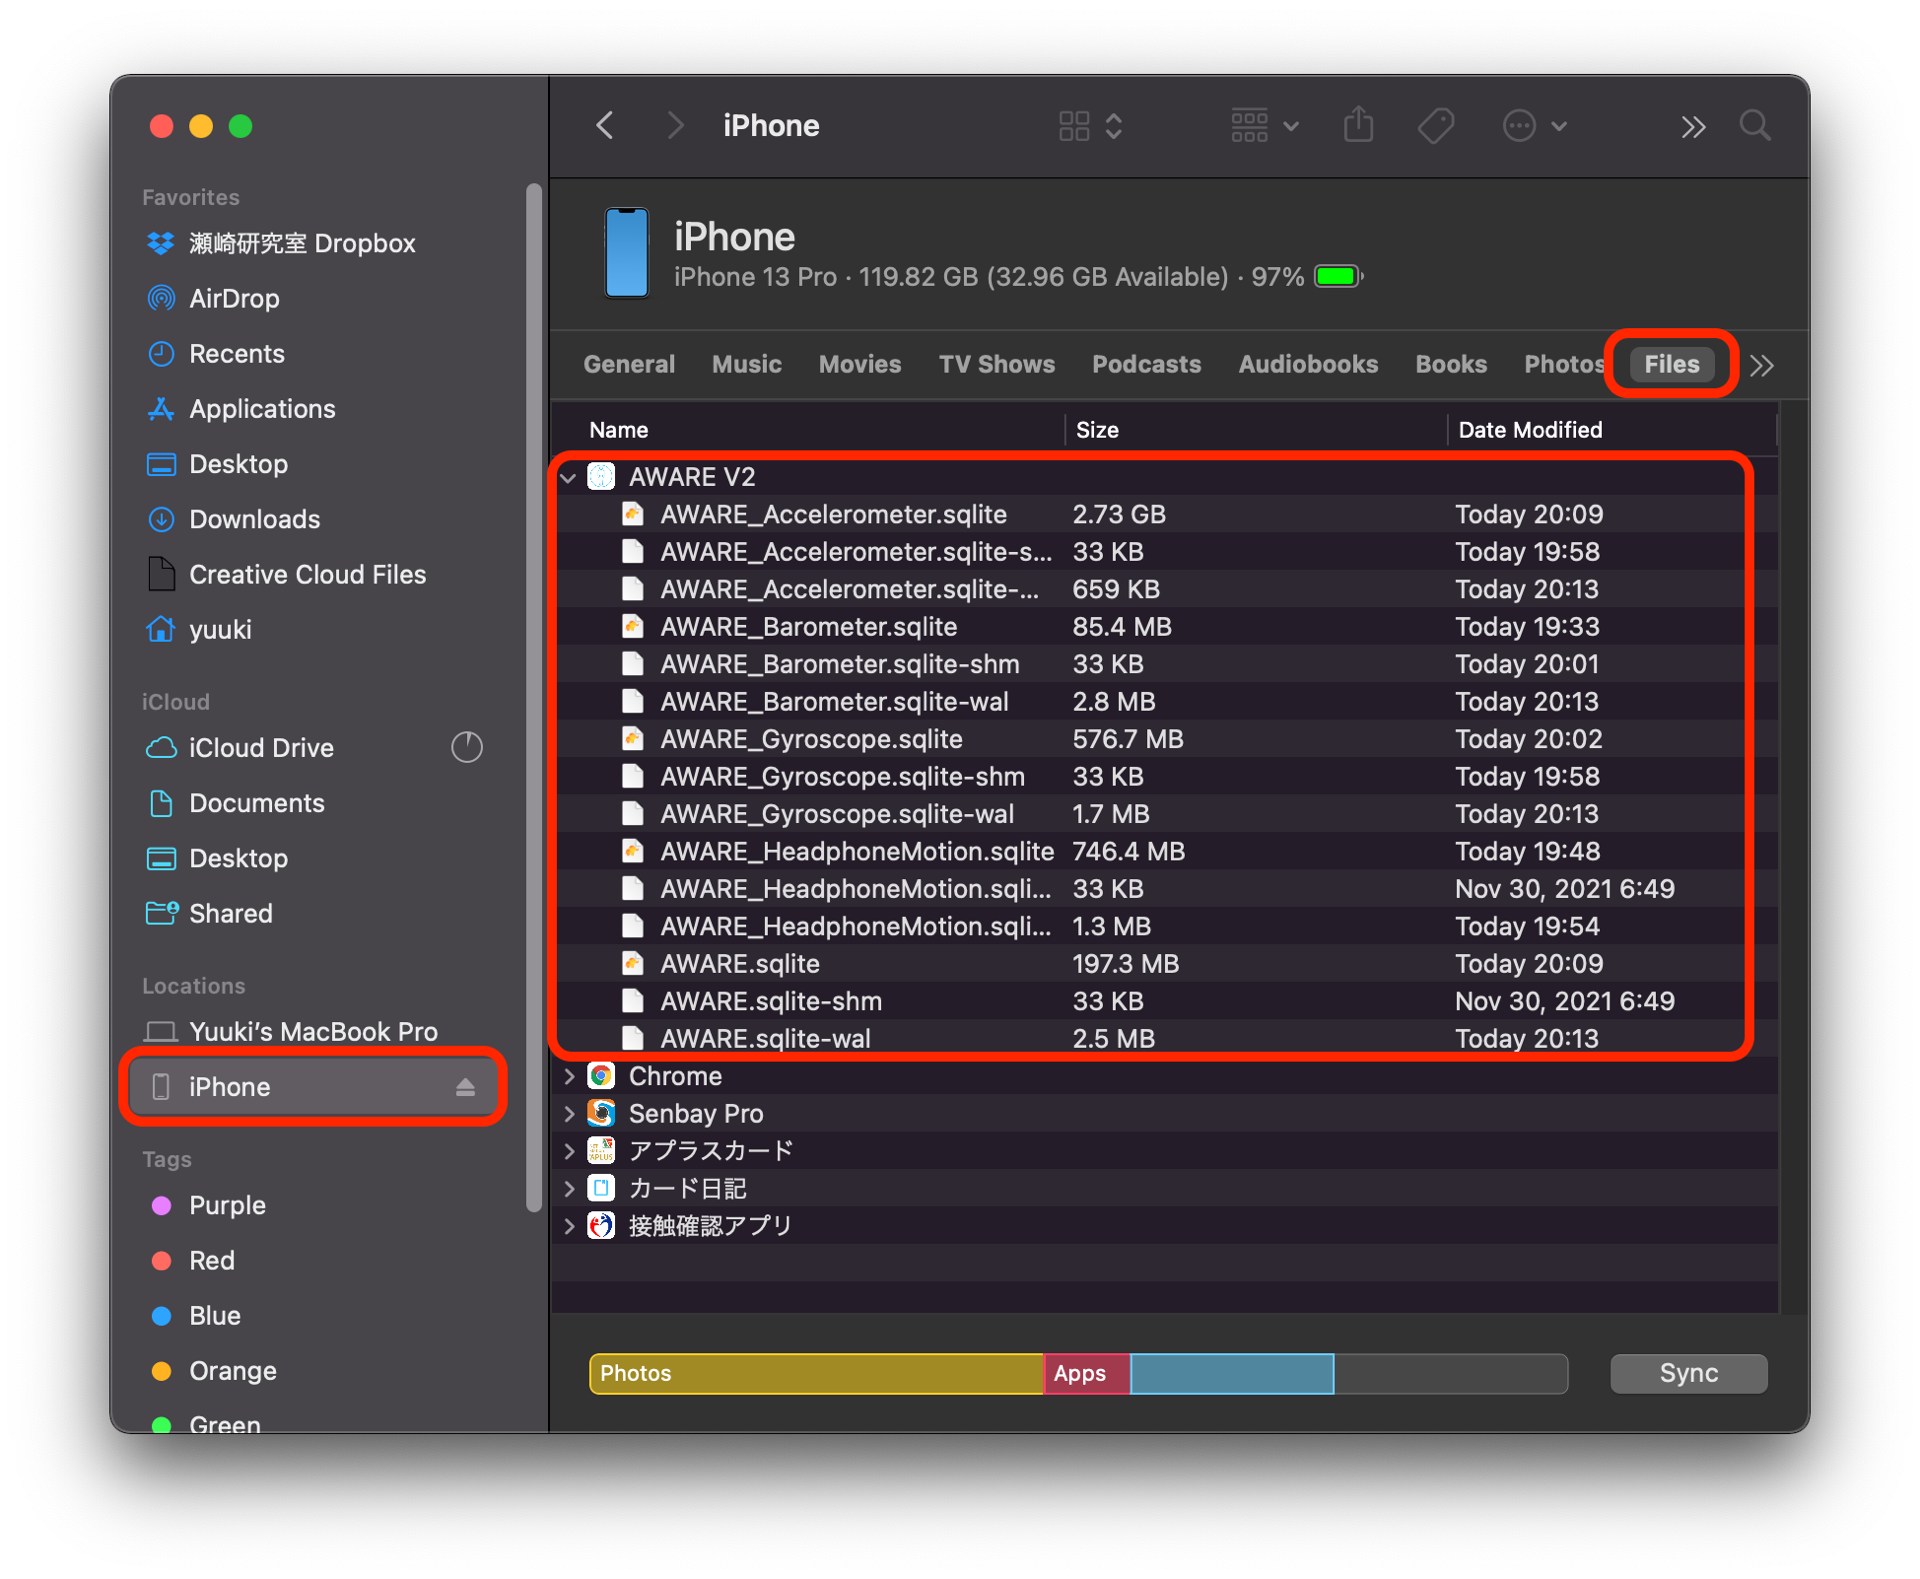Click the forward navigation arrow

coord(676,126)
